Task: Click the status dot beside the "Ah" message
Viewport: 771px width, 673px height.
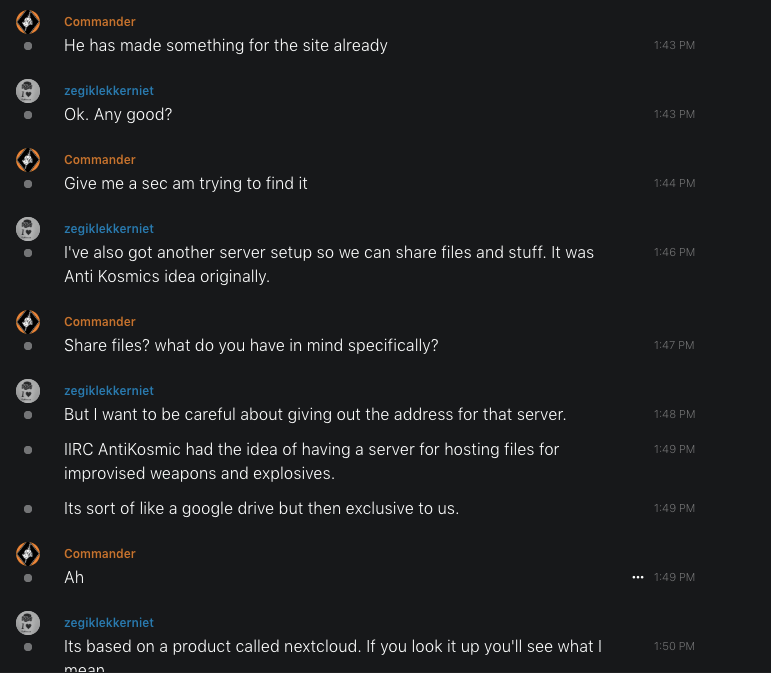Action: pos(28,577)
